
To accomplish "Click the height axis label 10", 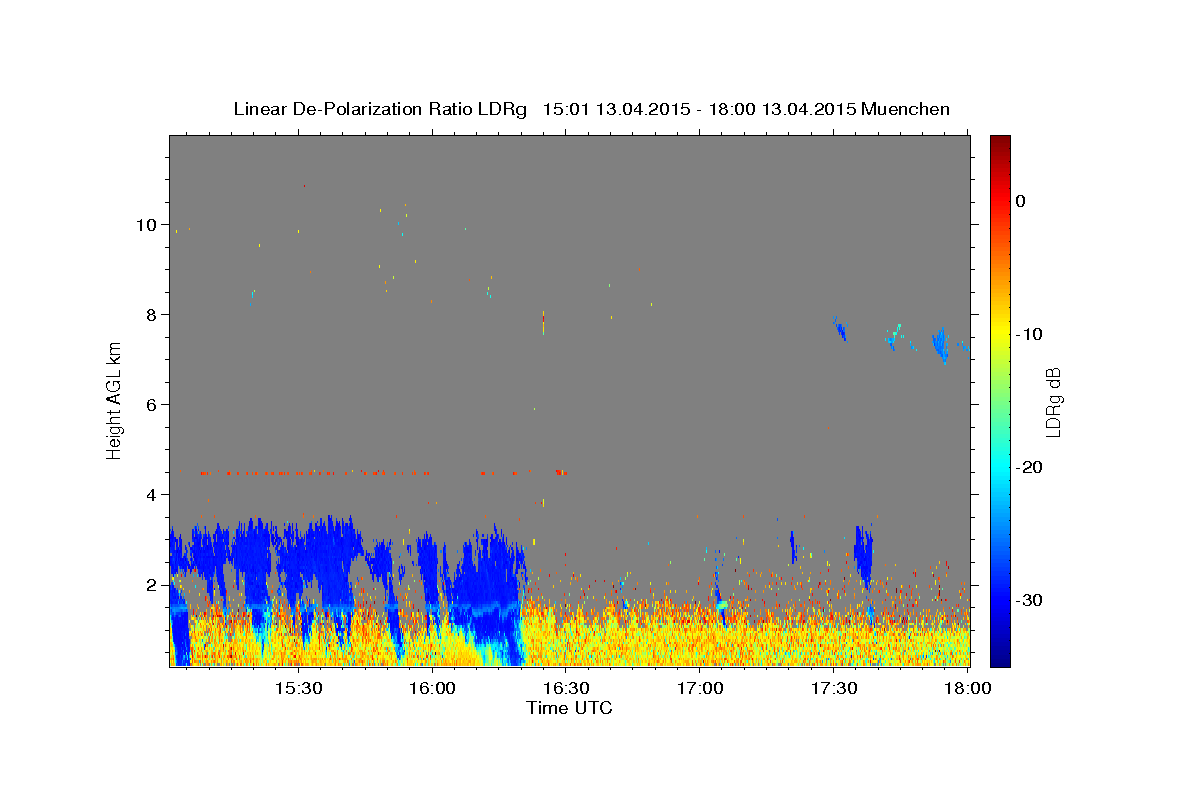I will 146,225.
